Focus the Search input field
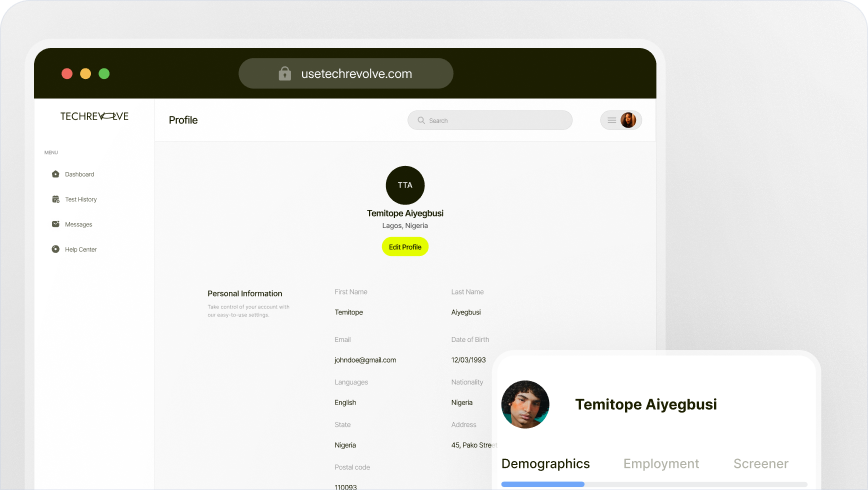Image resolution: width=868 pixels, height=490 pixels. [x=490, y=120]
